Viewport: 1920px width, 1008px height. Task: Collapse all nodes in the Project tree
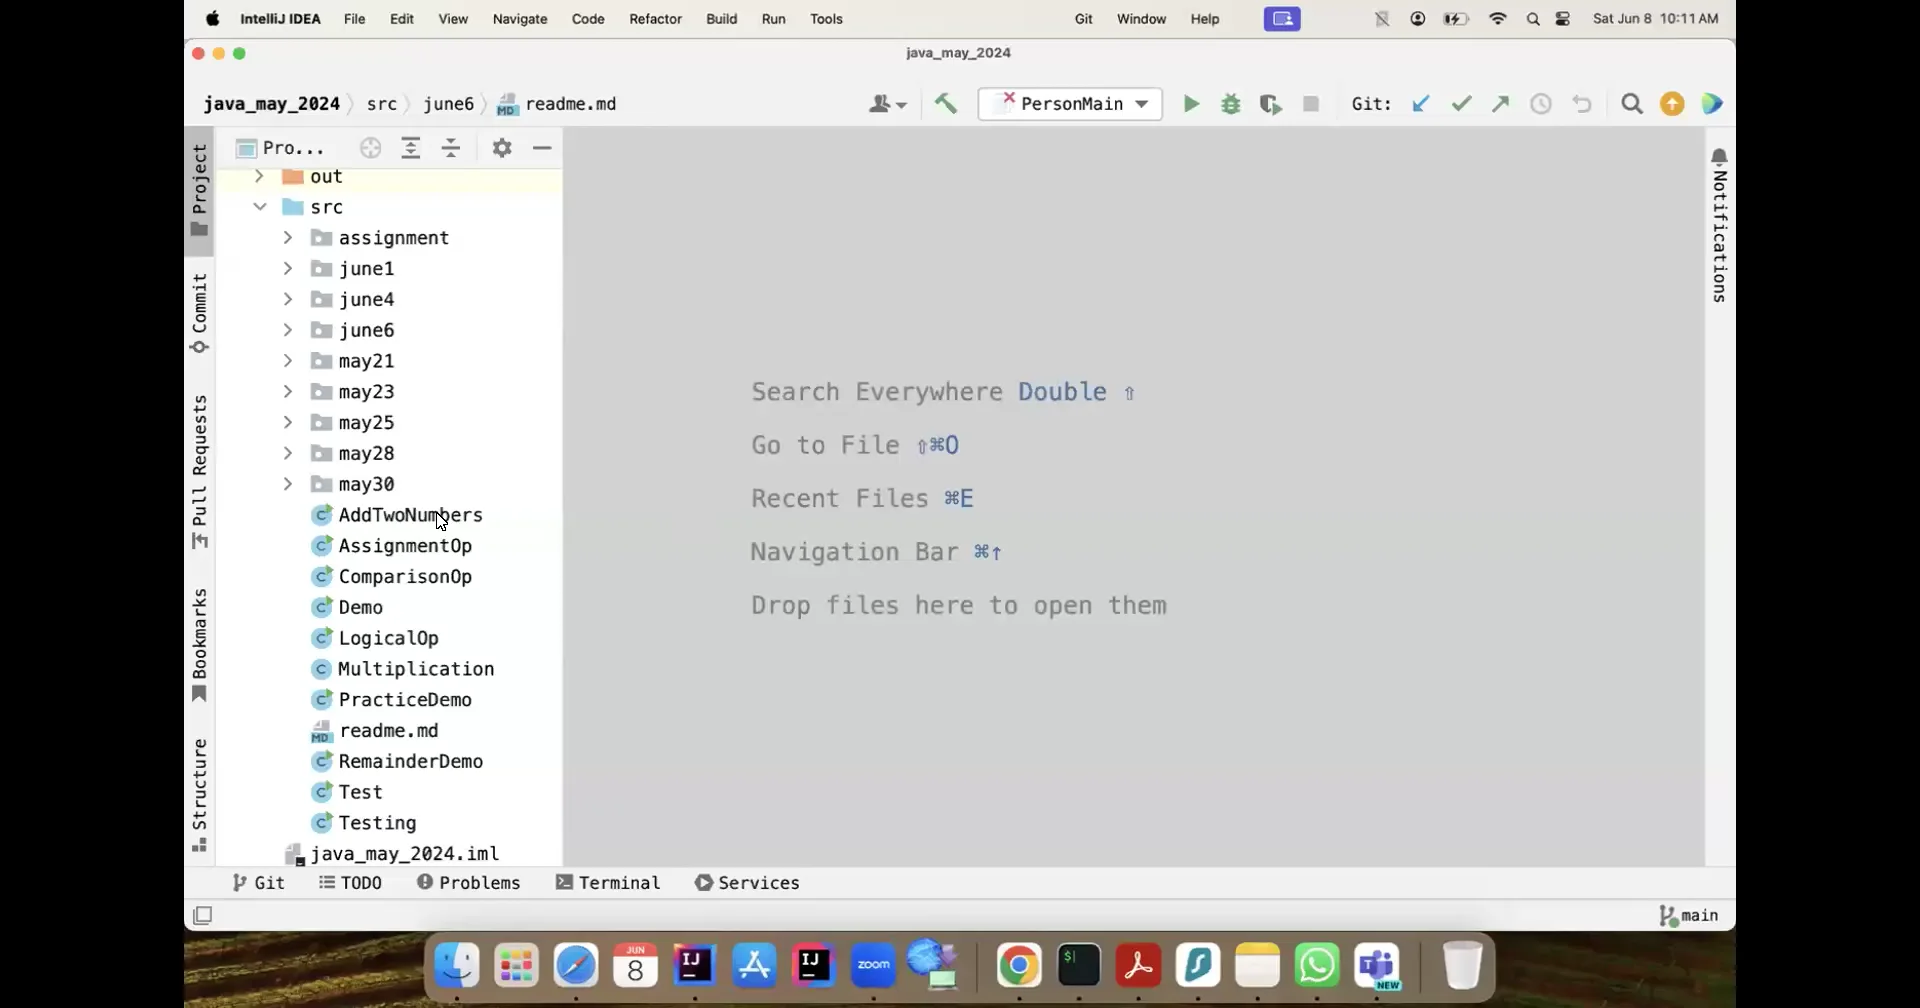coord(452,147)
